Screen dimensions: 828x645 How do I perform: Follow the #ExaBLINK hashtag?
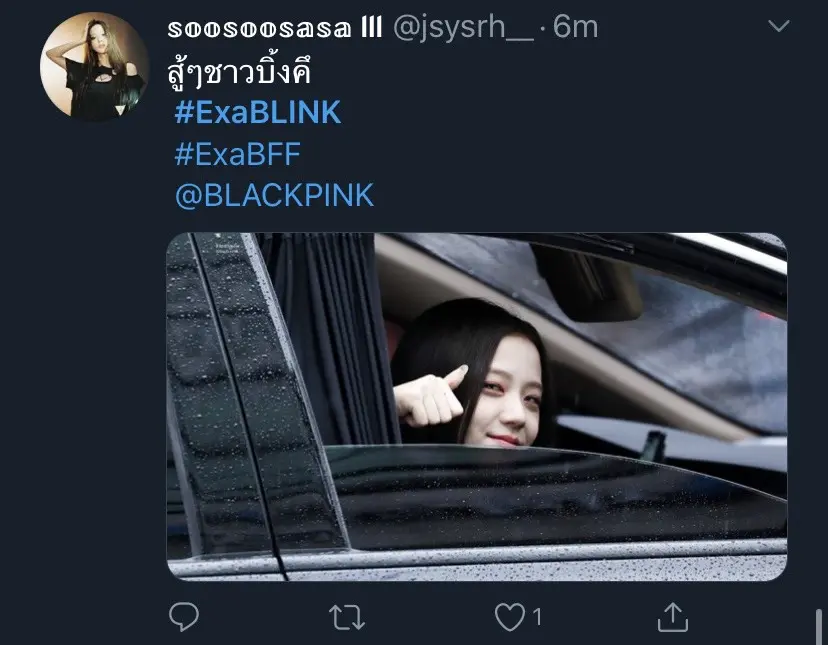point(258,113)
